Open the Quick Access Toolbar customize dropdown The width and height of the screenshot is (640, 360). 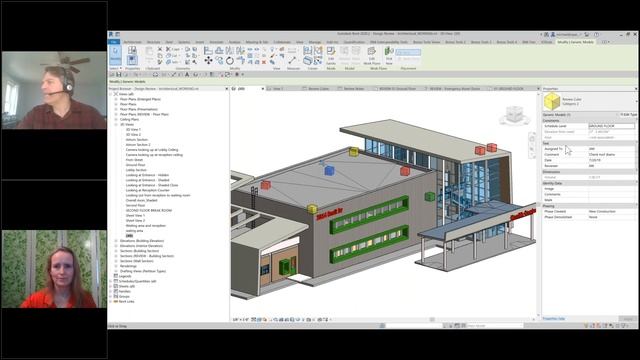(x=242, y=75)
